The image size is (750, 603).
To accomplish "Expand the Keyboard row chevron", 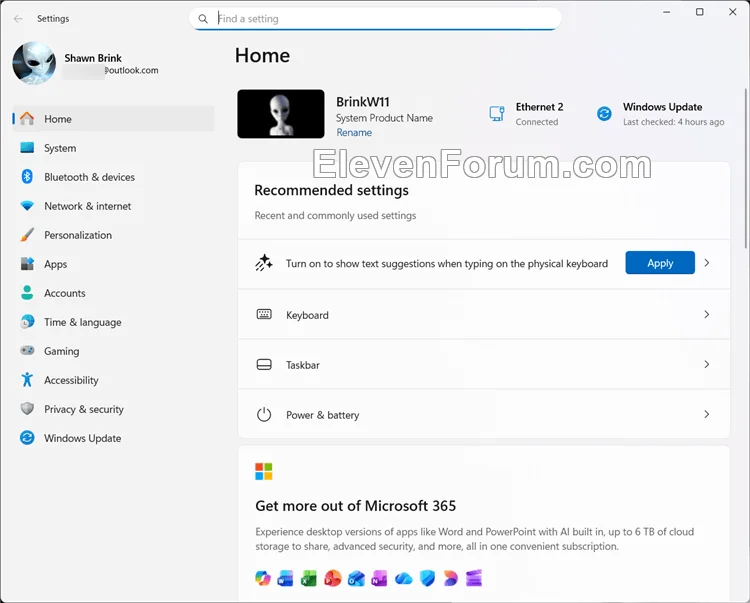I will click(707, 314).
